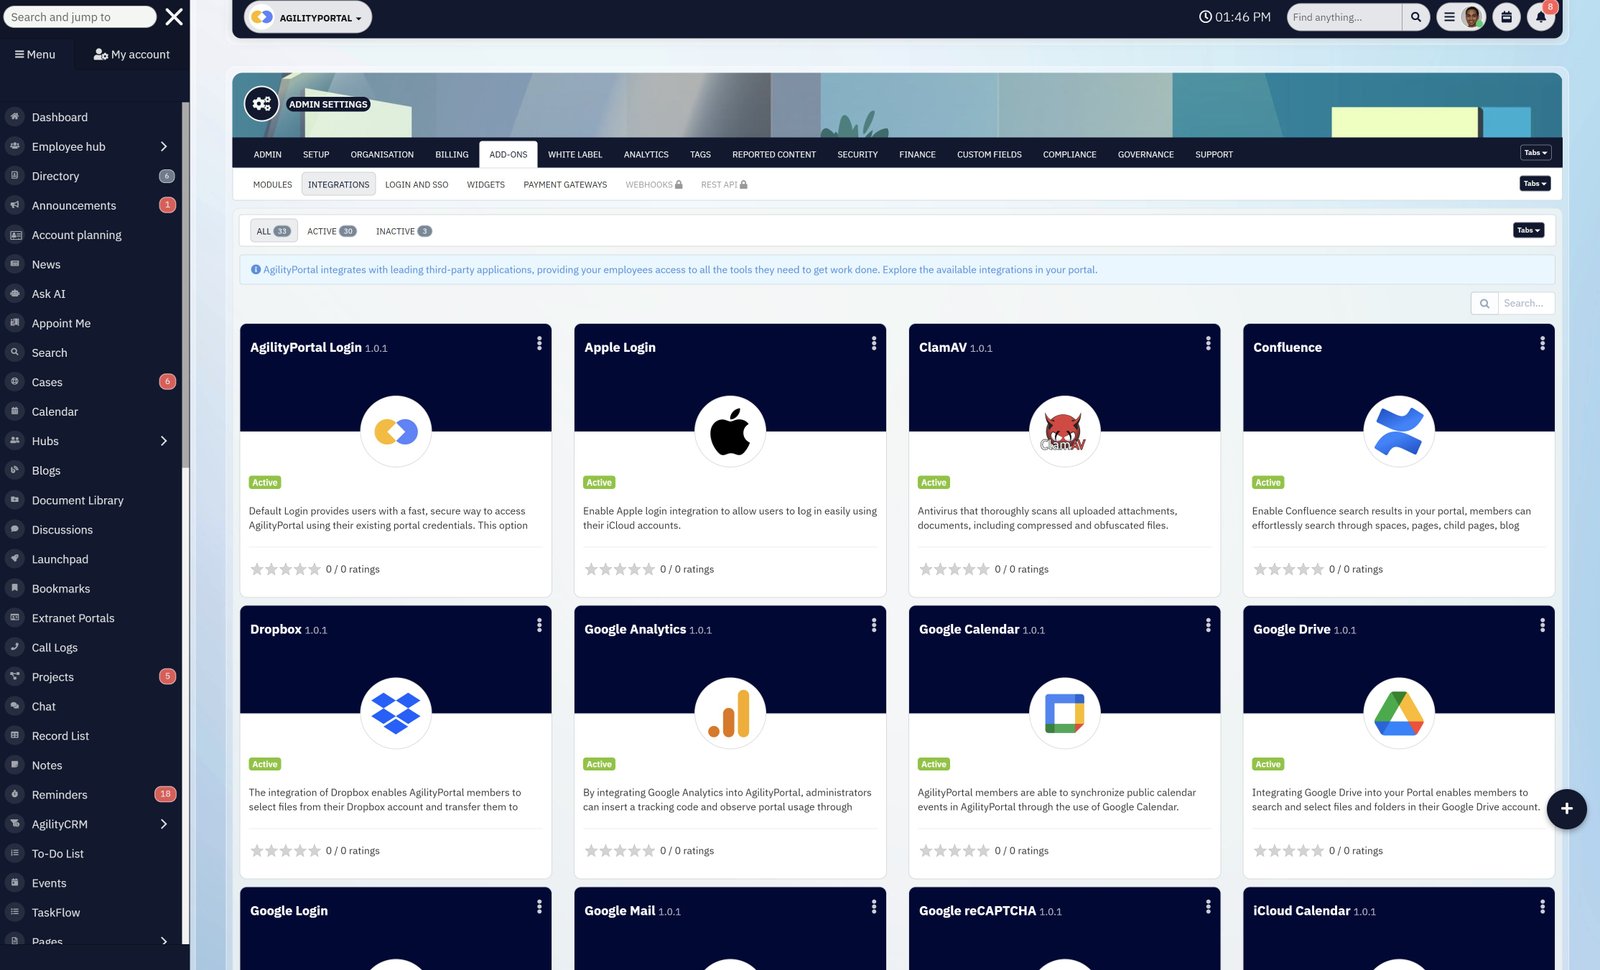This screenshot has height=970, width=1600.
Task: Click the integrations Search input field
Action: tap(1524, 303)
